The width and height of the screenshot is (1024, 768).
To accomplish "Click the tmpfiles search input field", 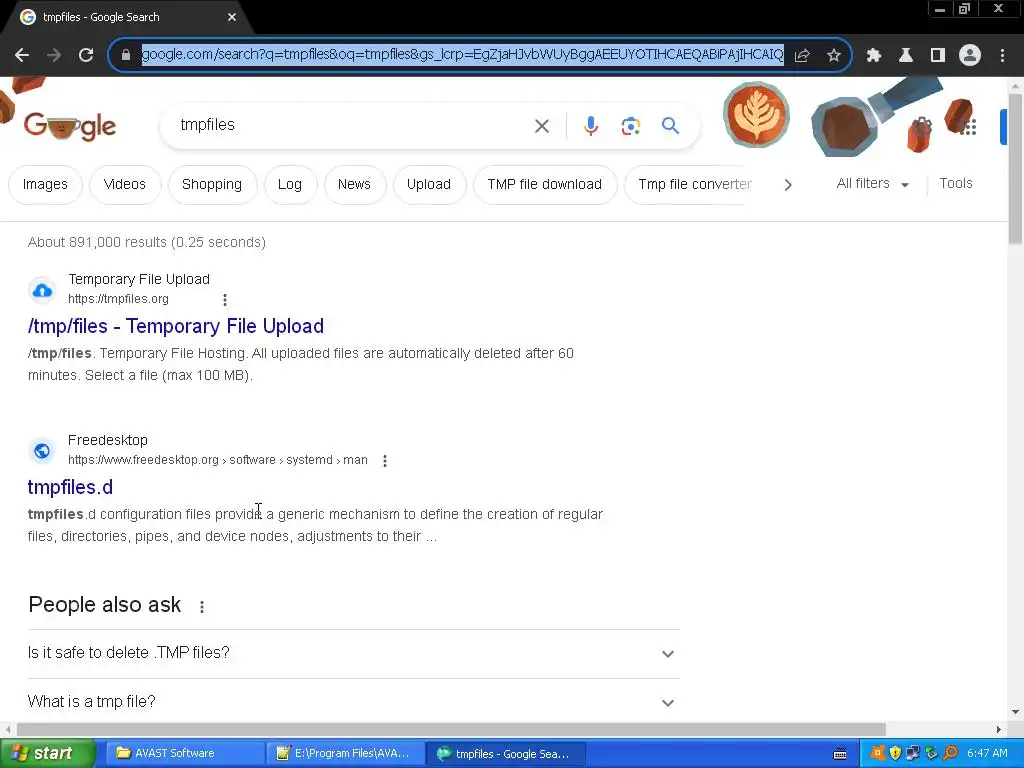I will pyautogui.click(x=353, y=125).
